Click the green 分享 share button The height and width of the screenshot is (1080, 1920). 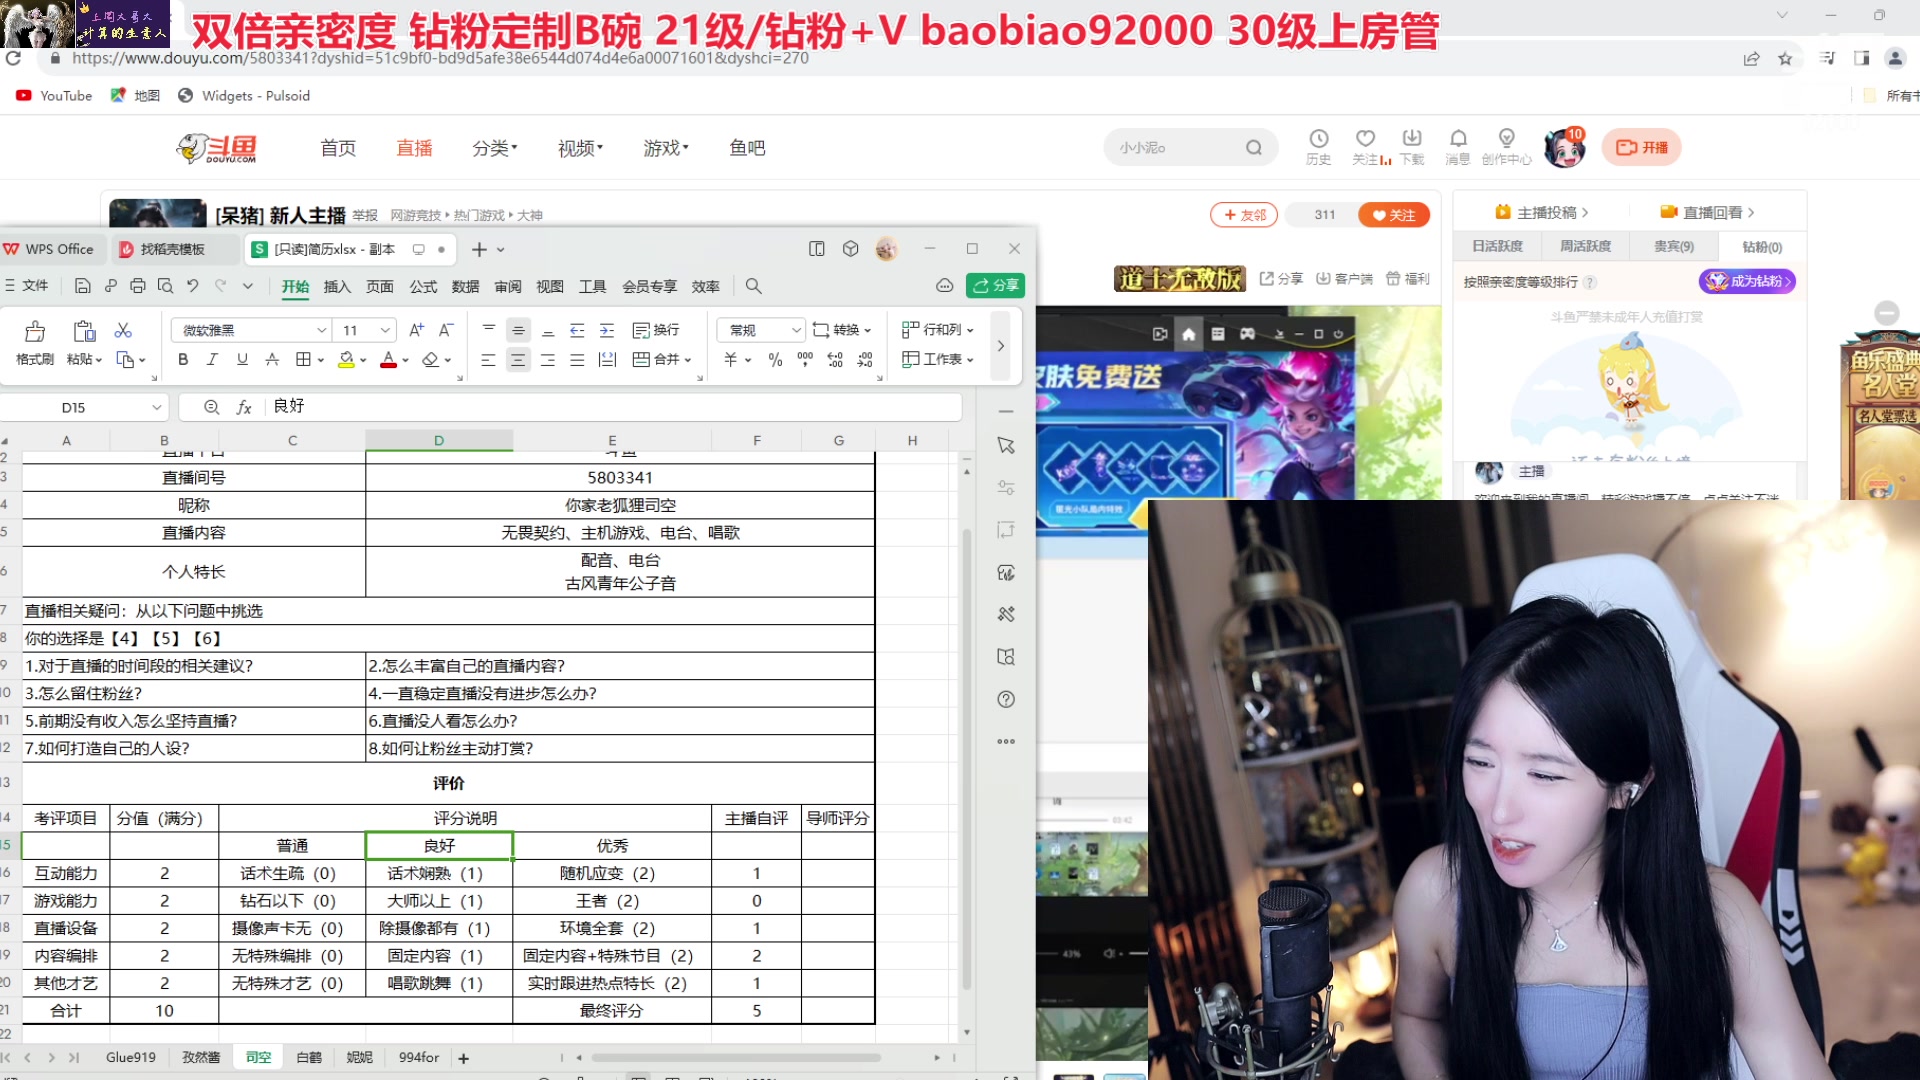996,286
